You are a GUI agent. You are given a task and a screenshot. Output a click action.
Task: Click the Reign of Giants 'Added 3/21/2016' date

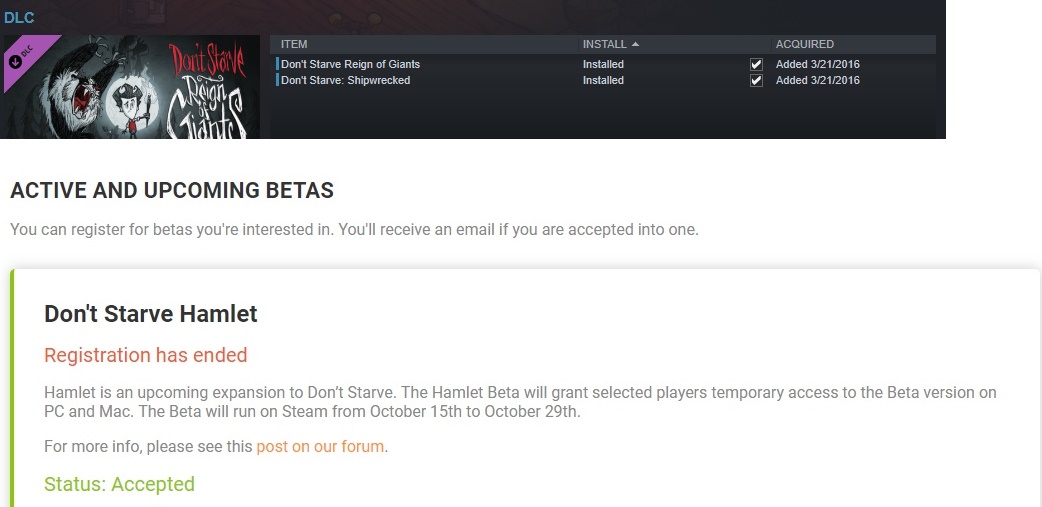pyautogui.click(x=817, y=65)
